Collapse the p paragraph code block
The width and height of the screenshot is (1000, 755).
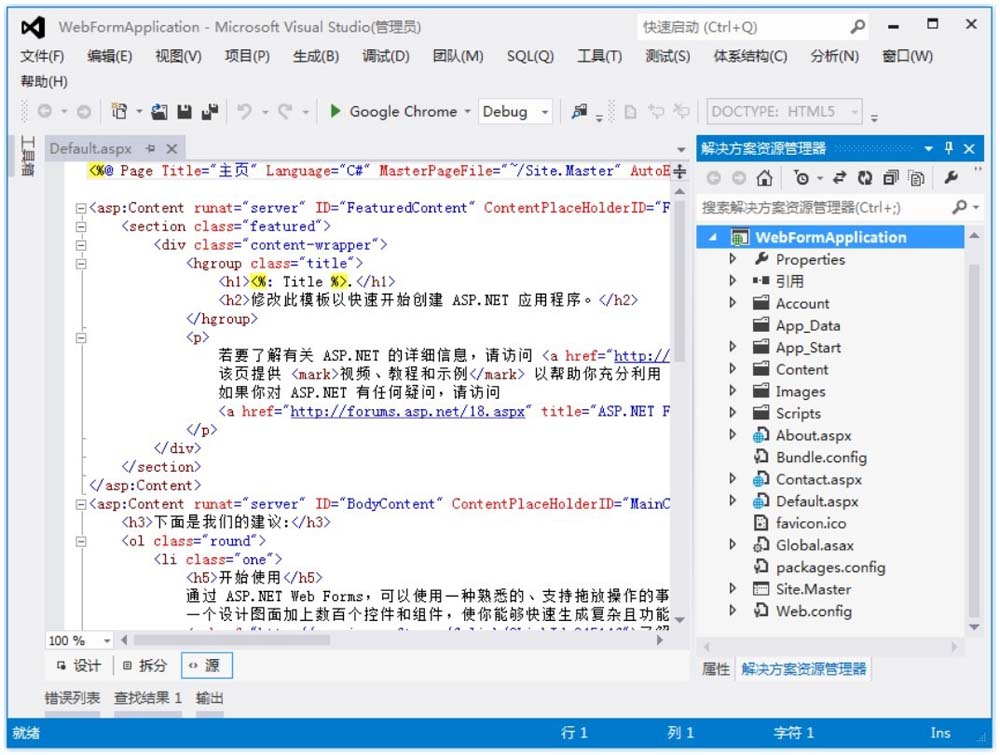81,337
